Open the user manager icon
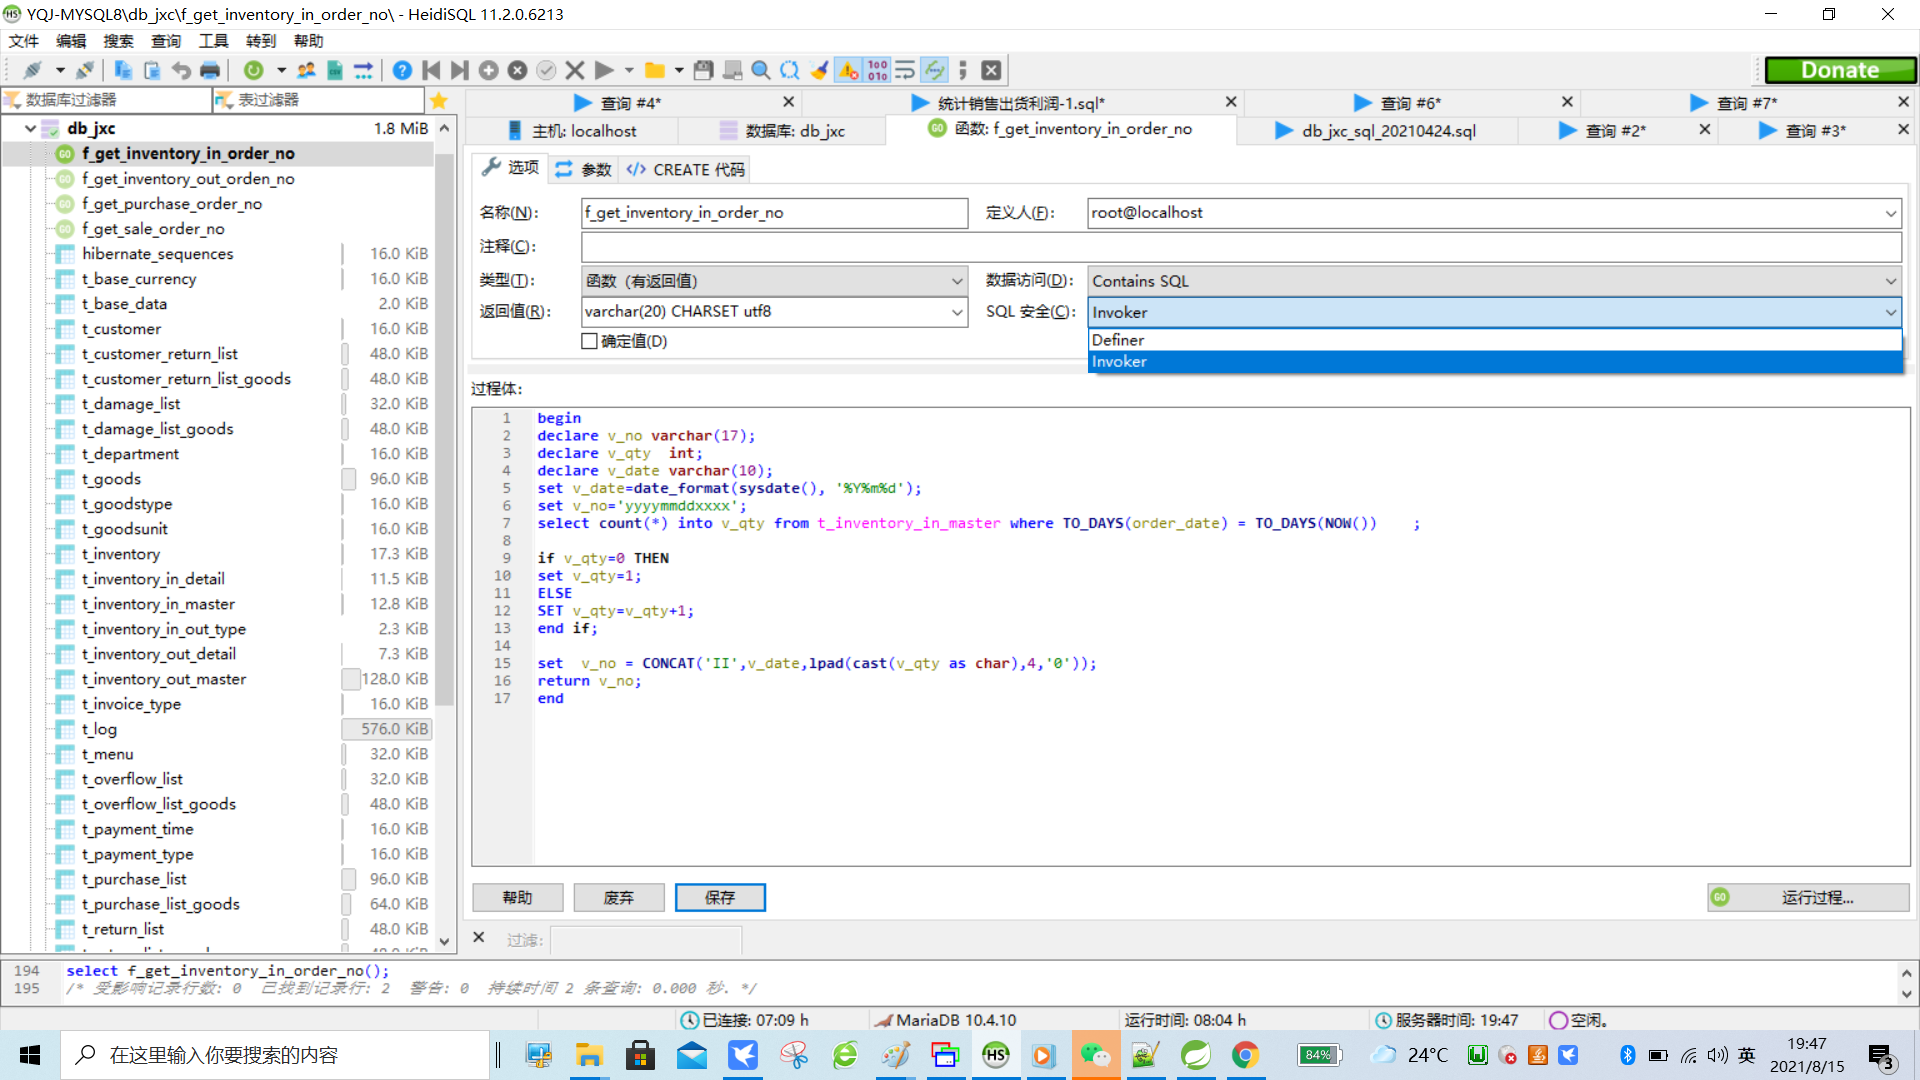The width and height of the screenshot is (1920, 1080). (306, 70)
